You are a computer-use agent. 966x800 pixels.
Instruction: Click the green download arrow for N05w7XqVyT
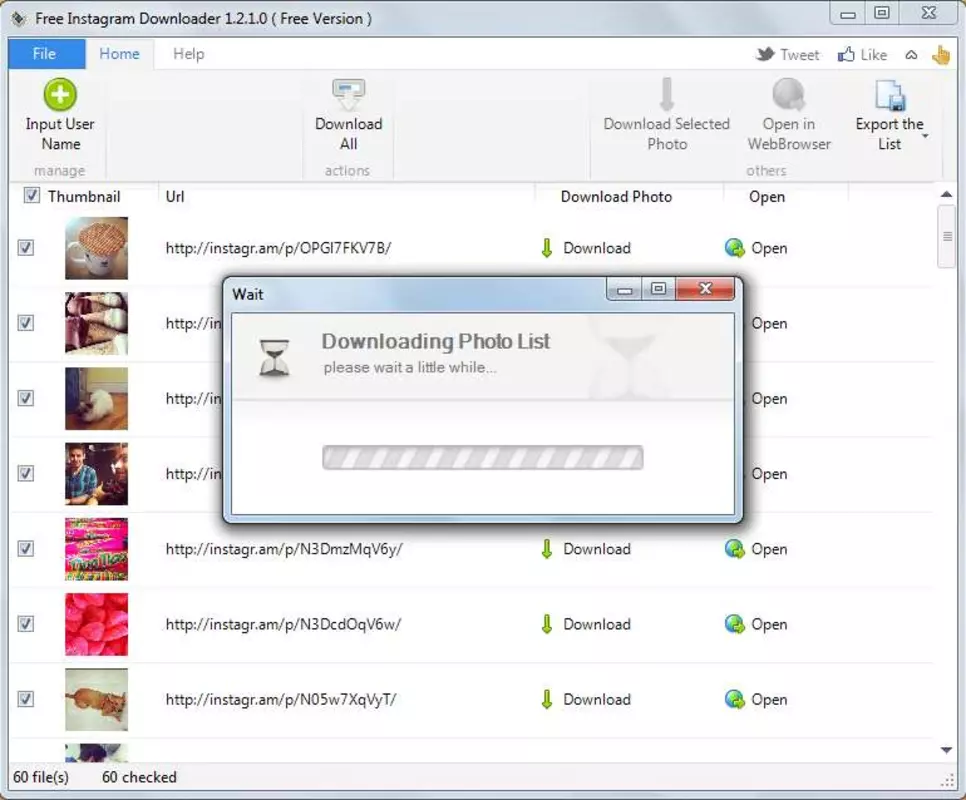[x=546, y=699]
